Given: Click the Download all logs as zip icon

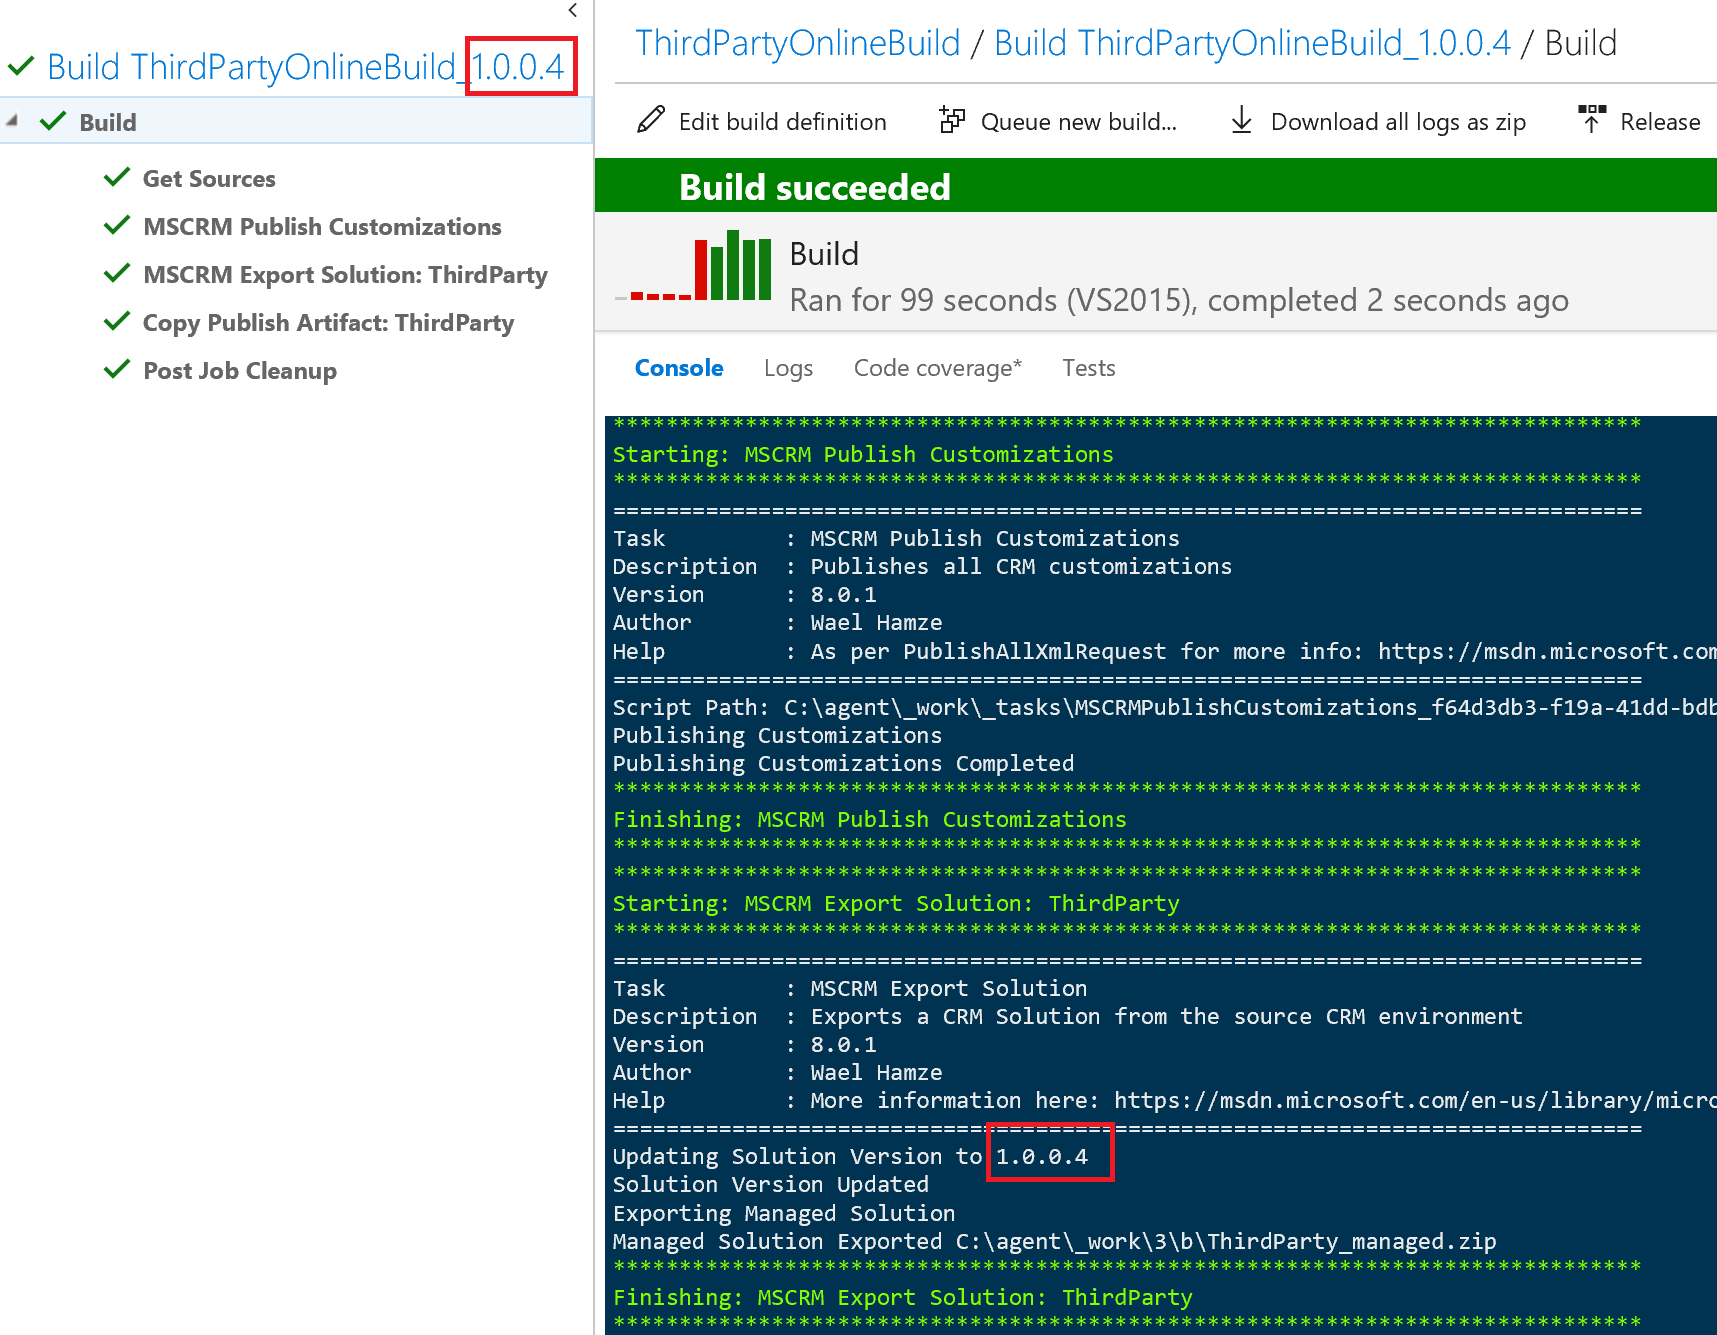Looking at the screenshot, I should (x=1242, y=120).
